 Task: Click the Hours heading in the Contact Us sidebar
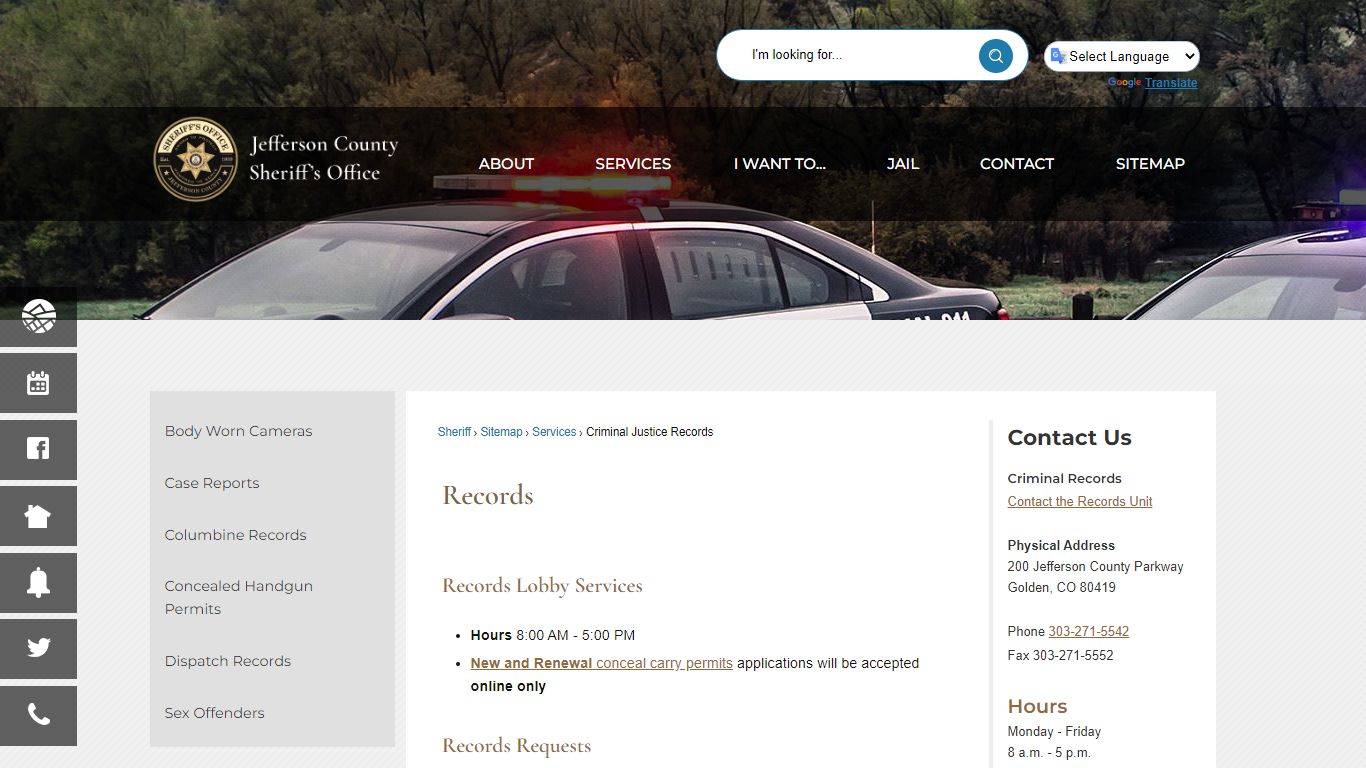pos(1037,707)
